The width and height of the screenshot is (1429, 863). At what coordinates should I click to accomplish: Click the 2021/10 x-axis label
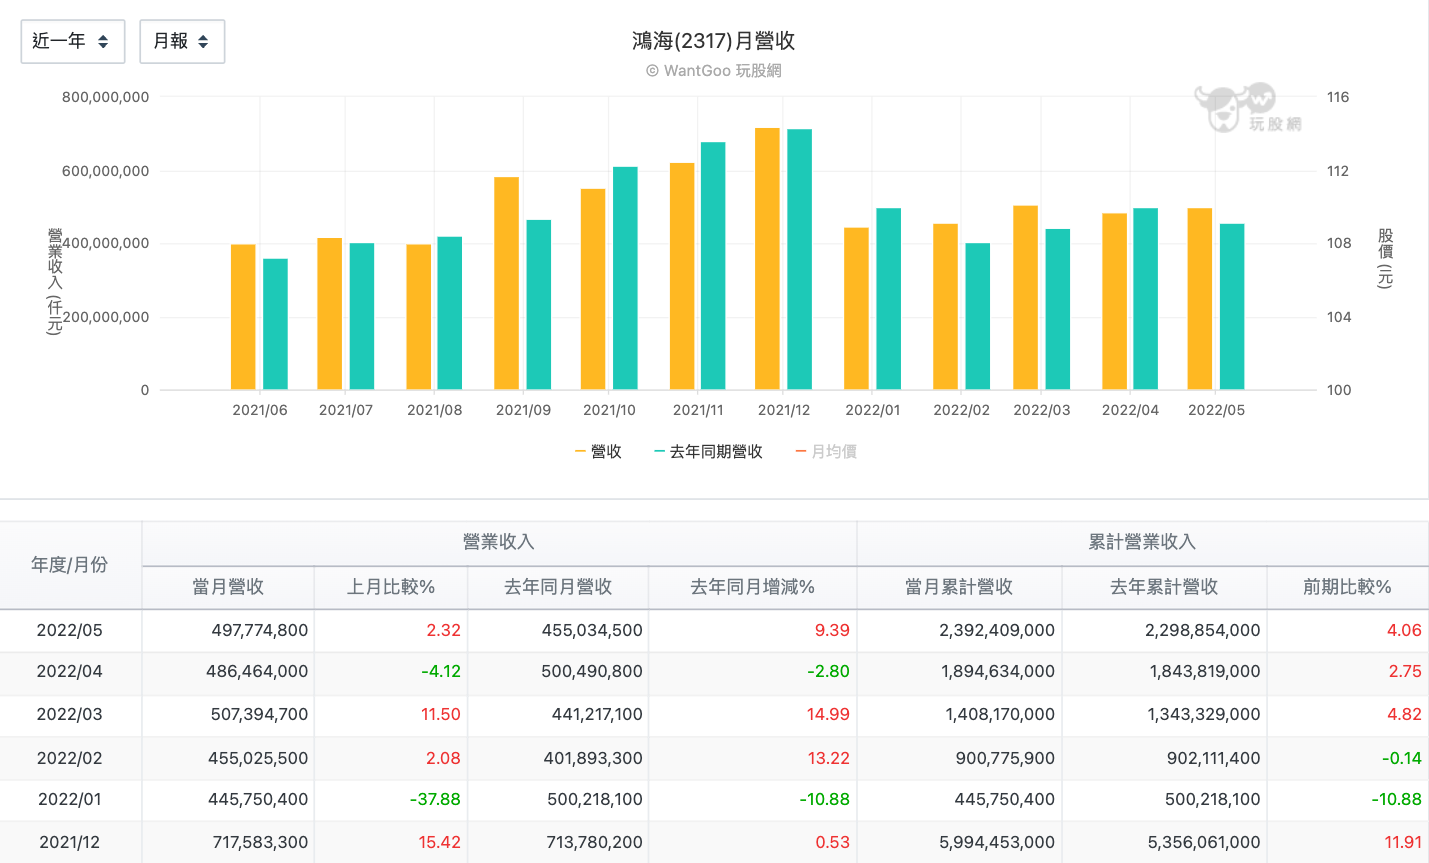(609, 410)
